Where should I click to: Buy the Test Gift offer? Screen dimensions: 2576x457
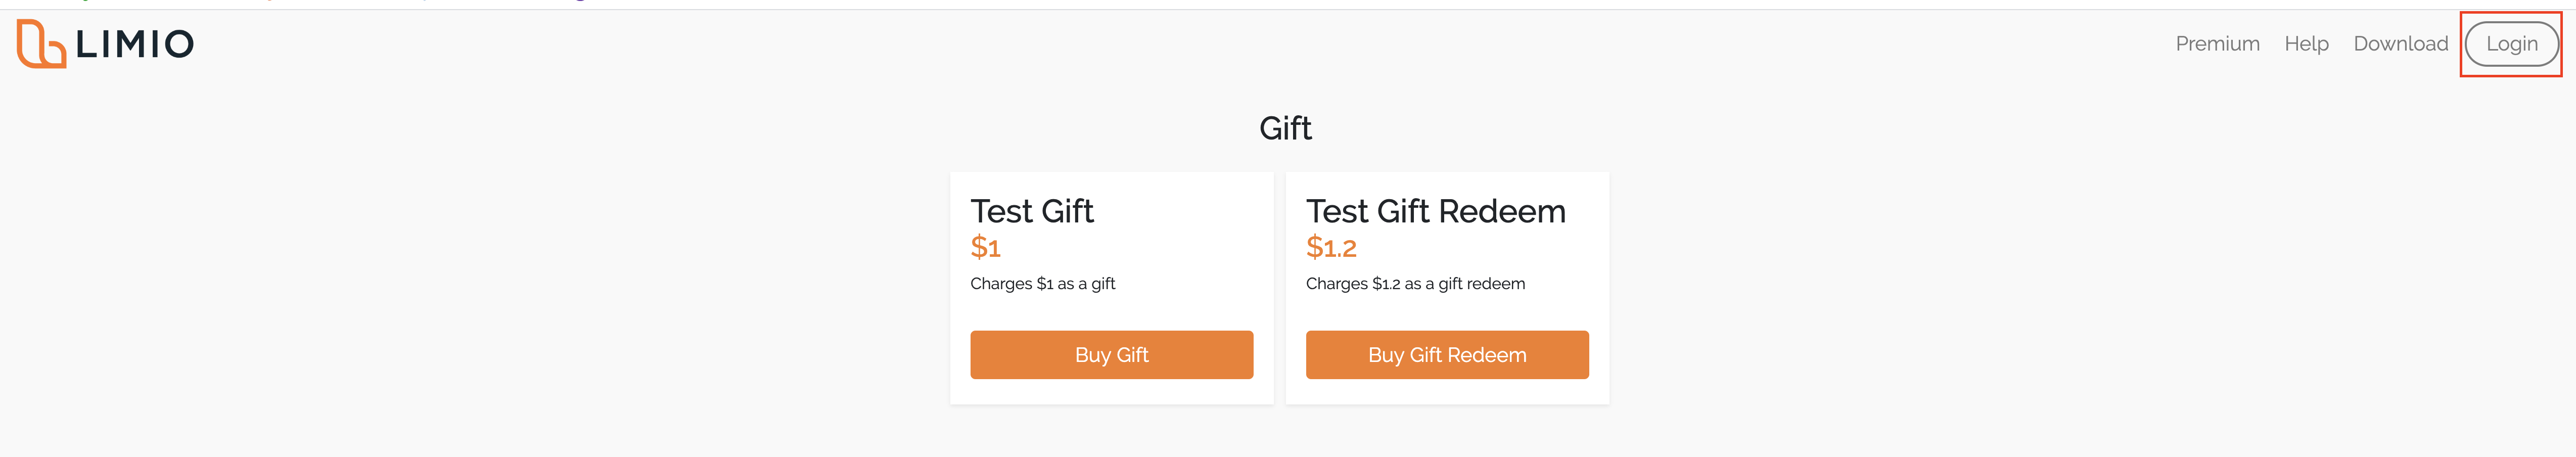(x=1111, y=355)
